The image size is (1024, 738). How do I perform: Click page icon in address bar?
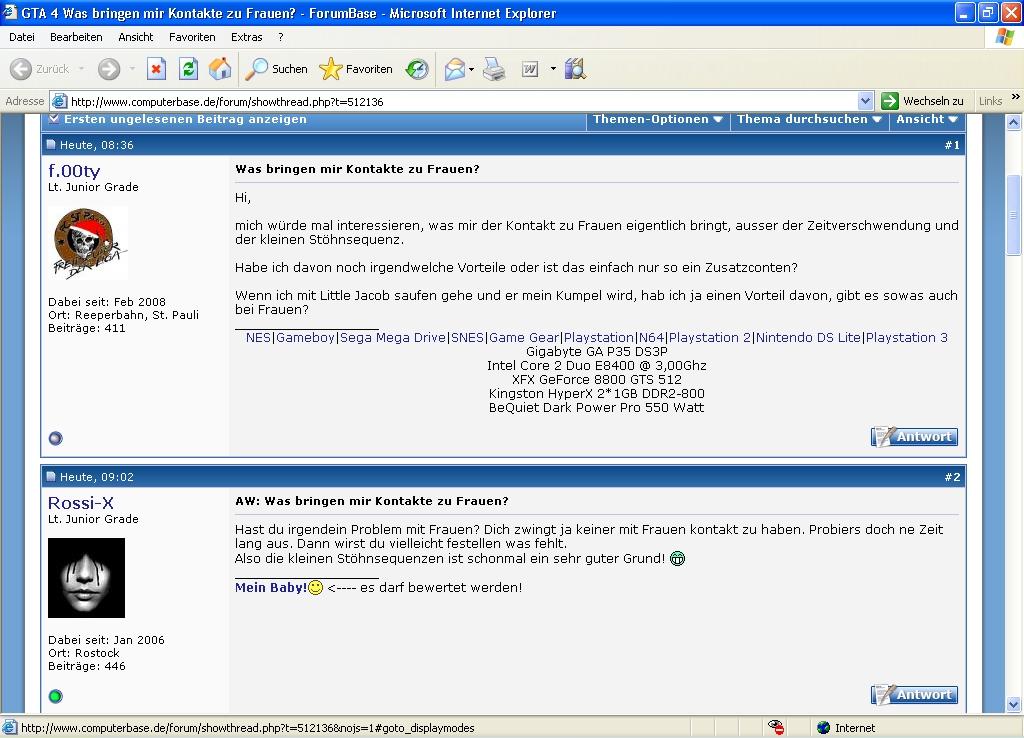tap(59, 101)
